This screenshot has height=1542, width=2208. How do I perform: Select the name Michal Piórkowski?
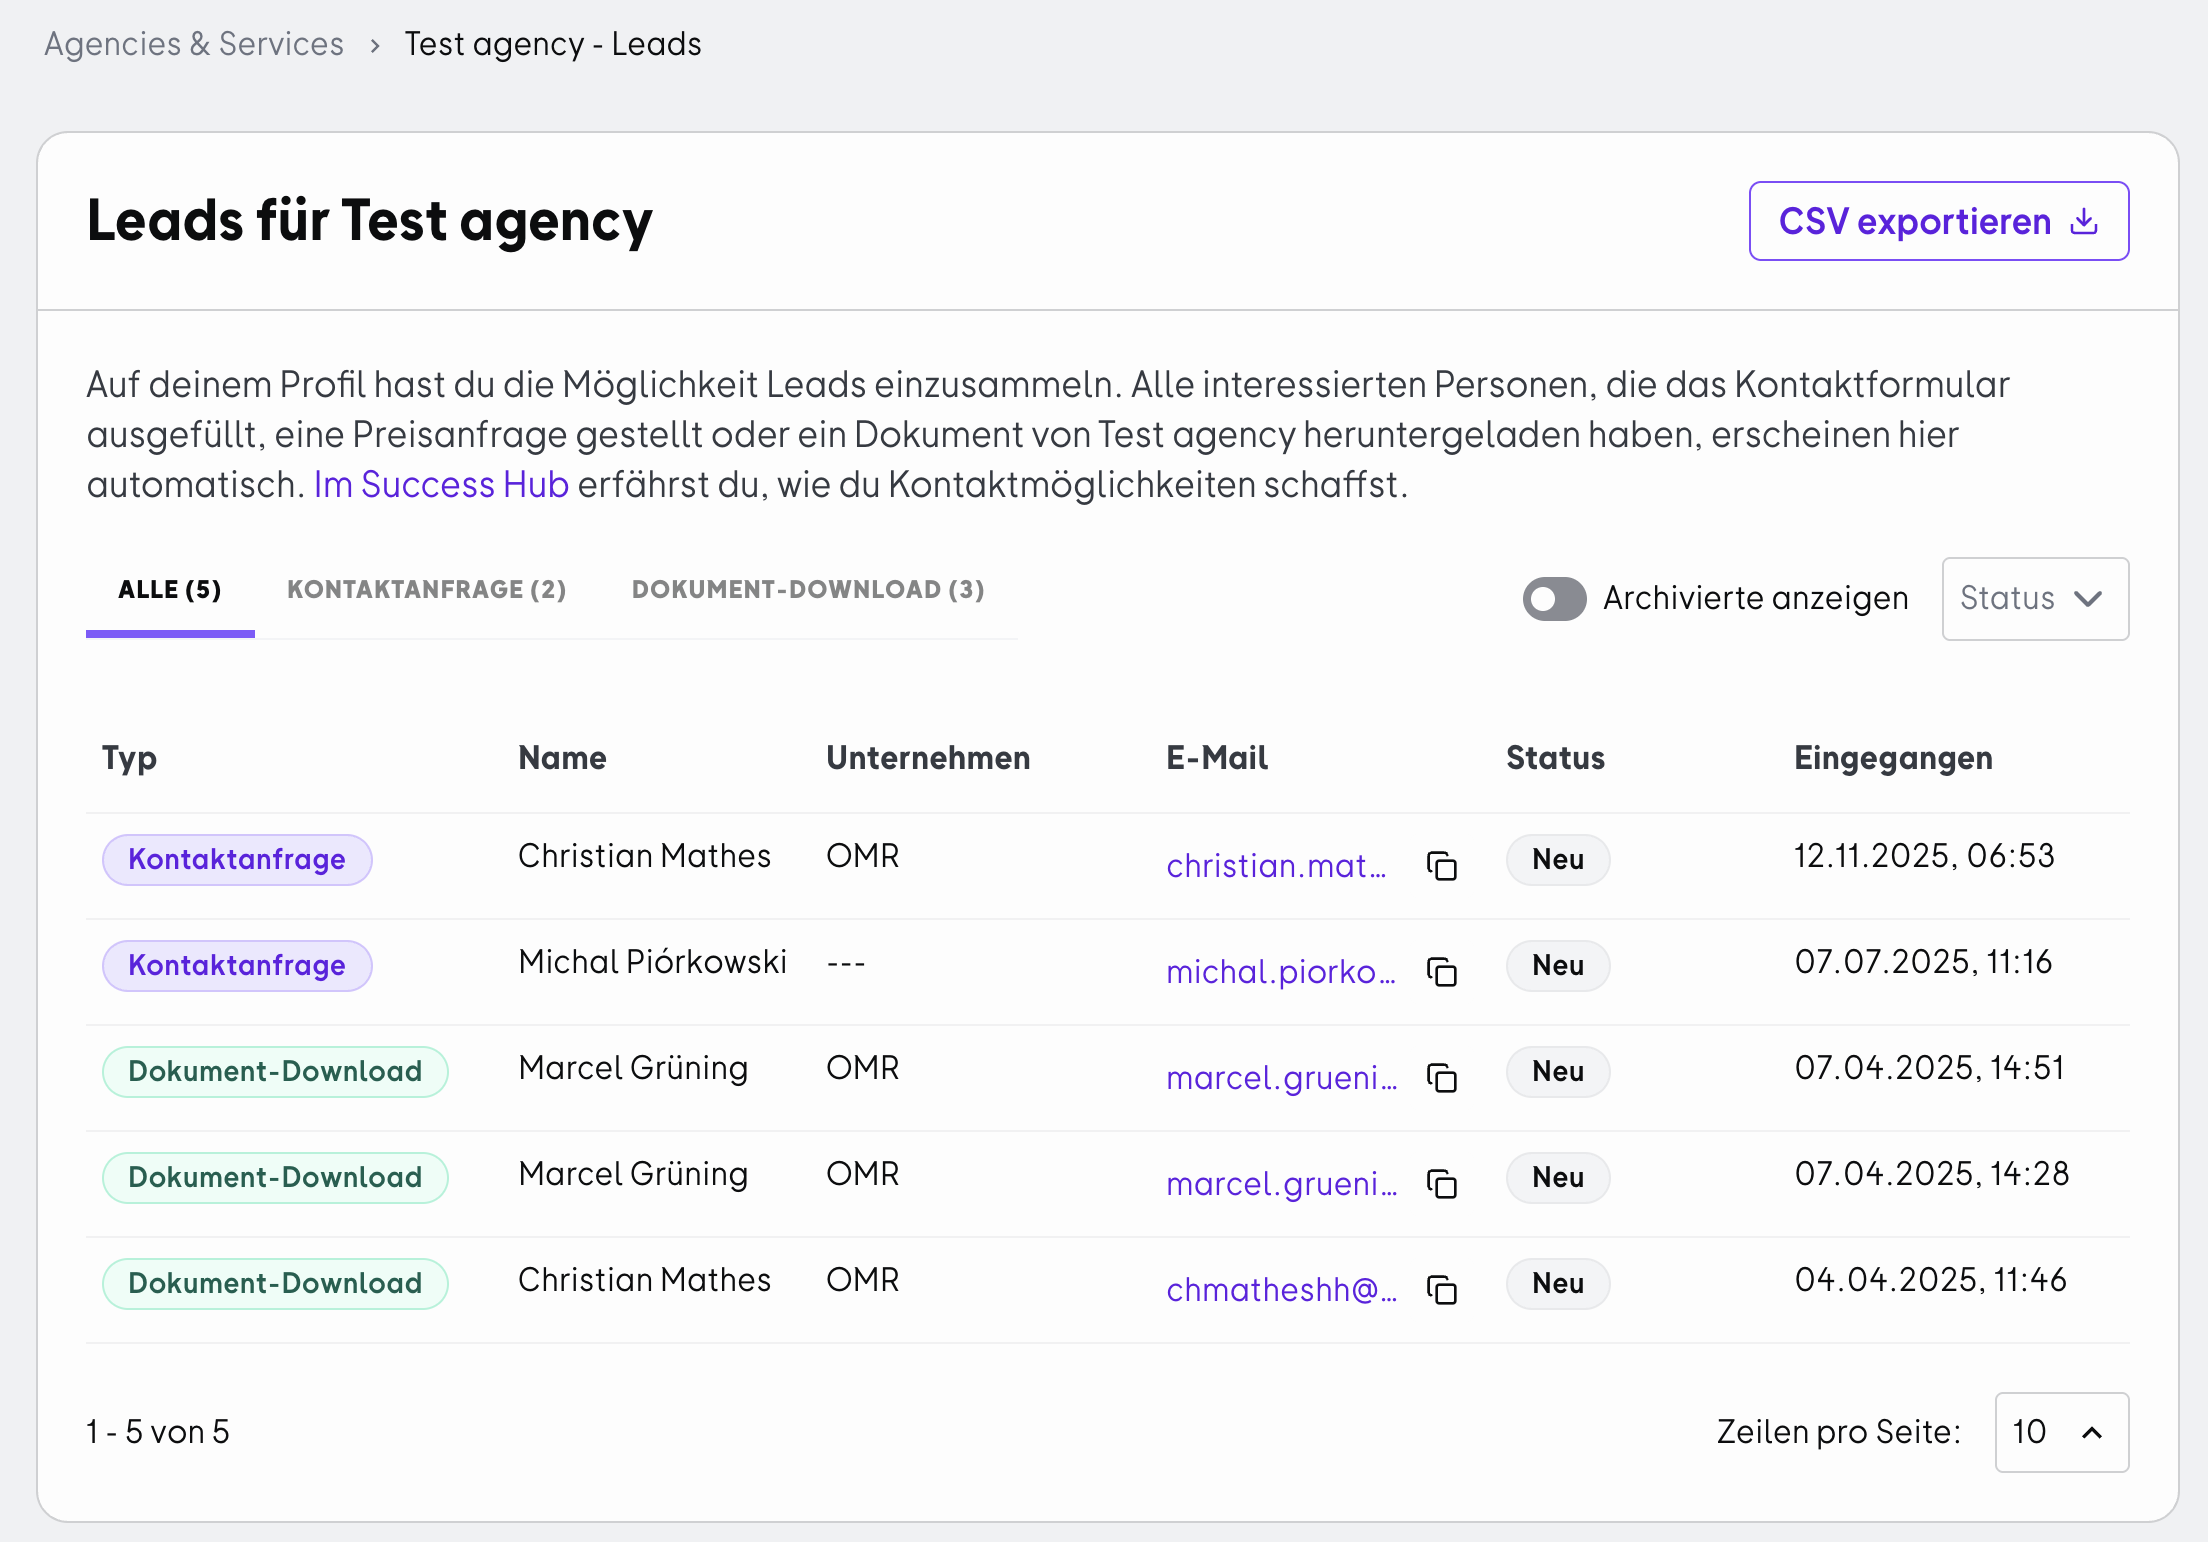[x=653, y=962]
